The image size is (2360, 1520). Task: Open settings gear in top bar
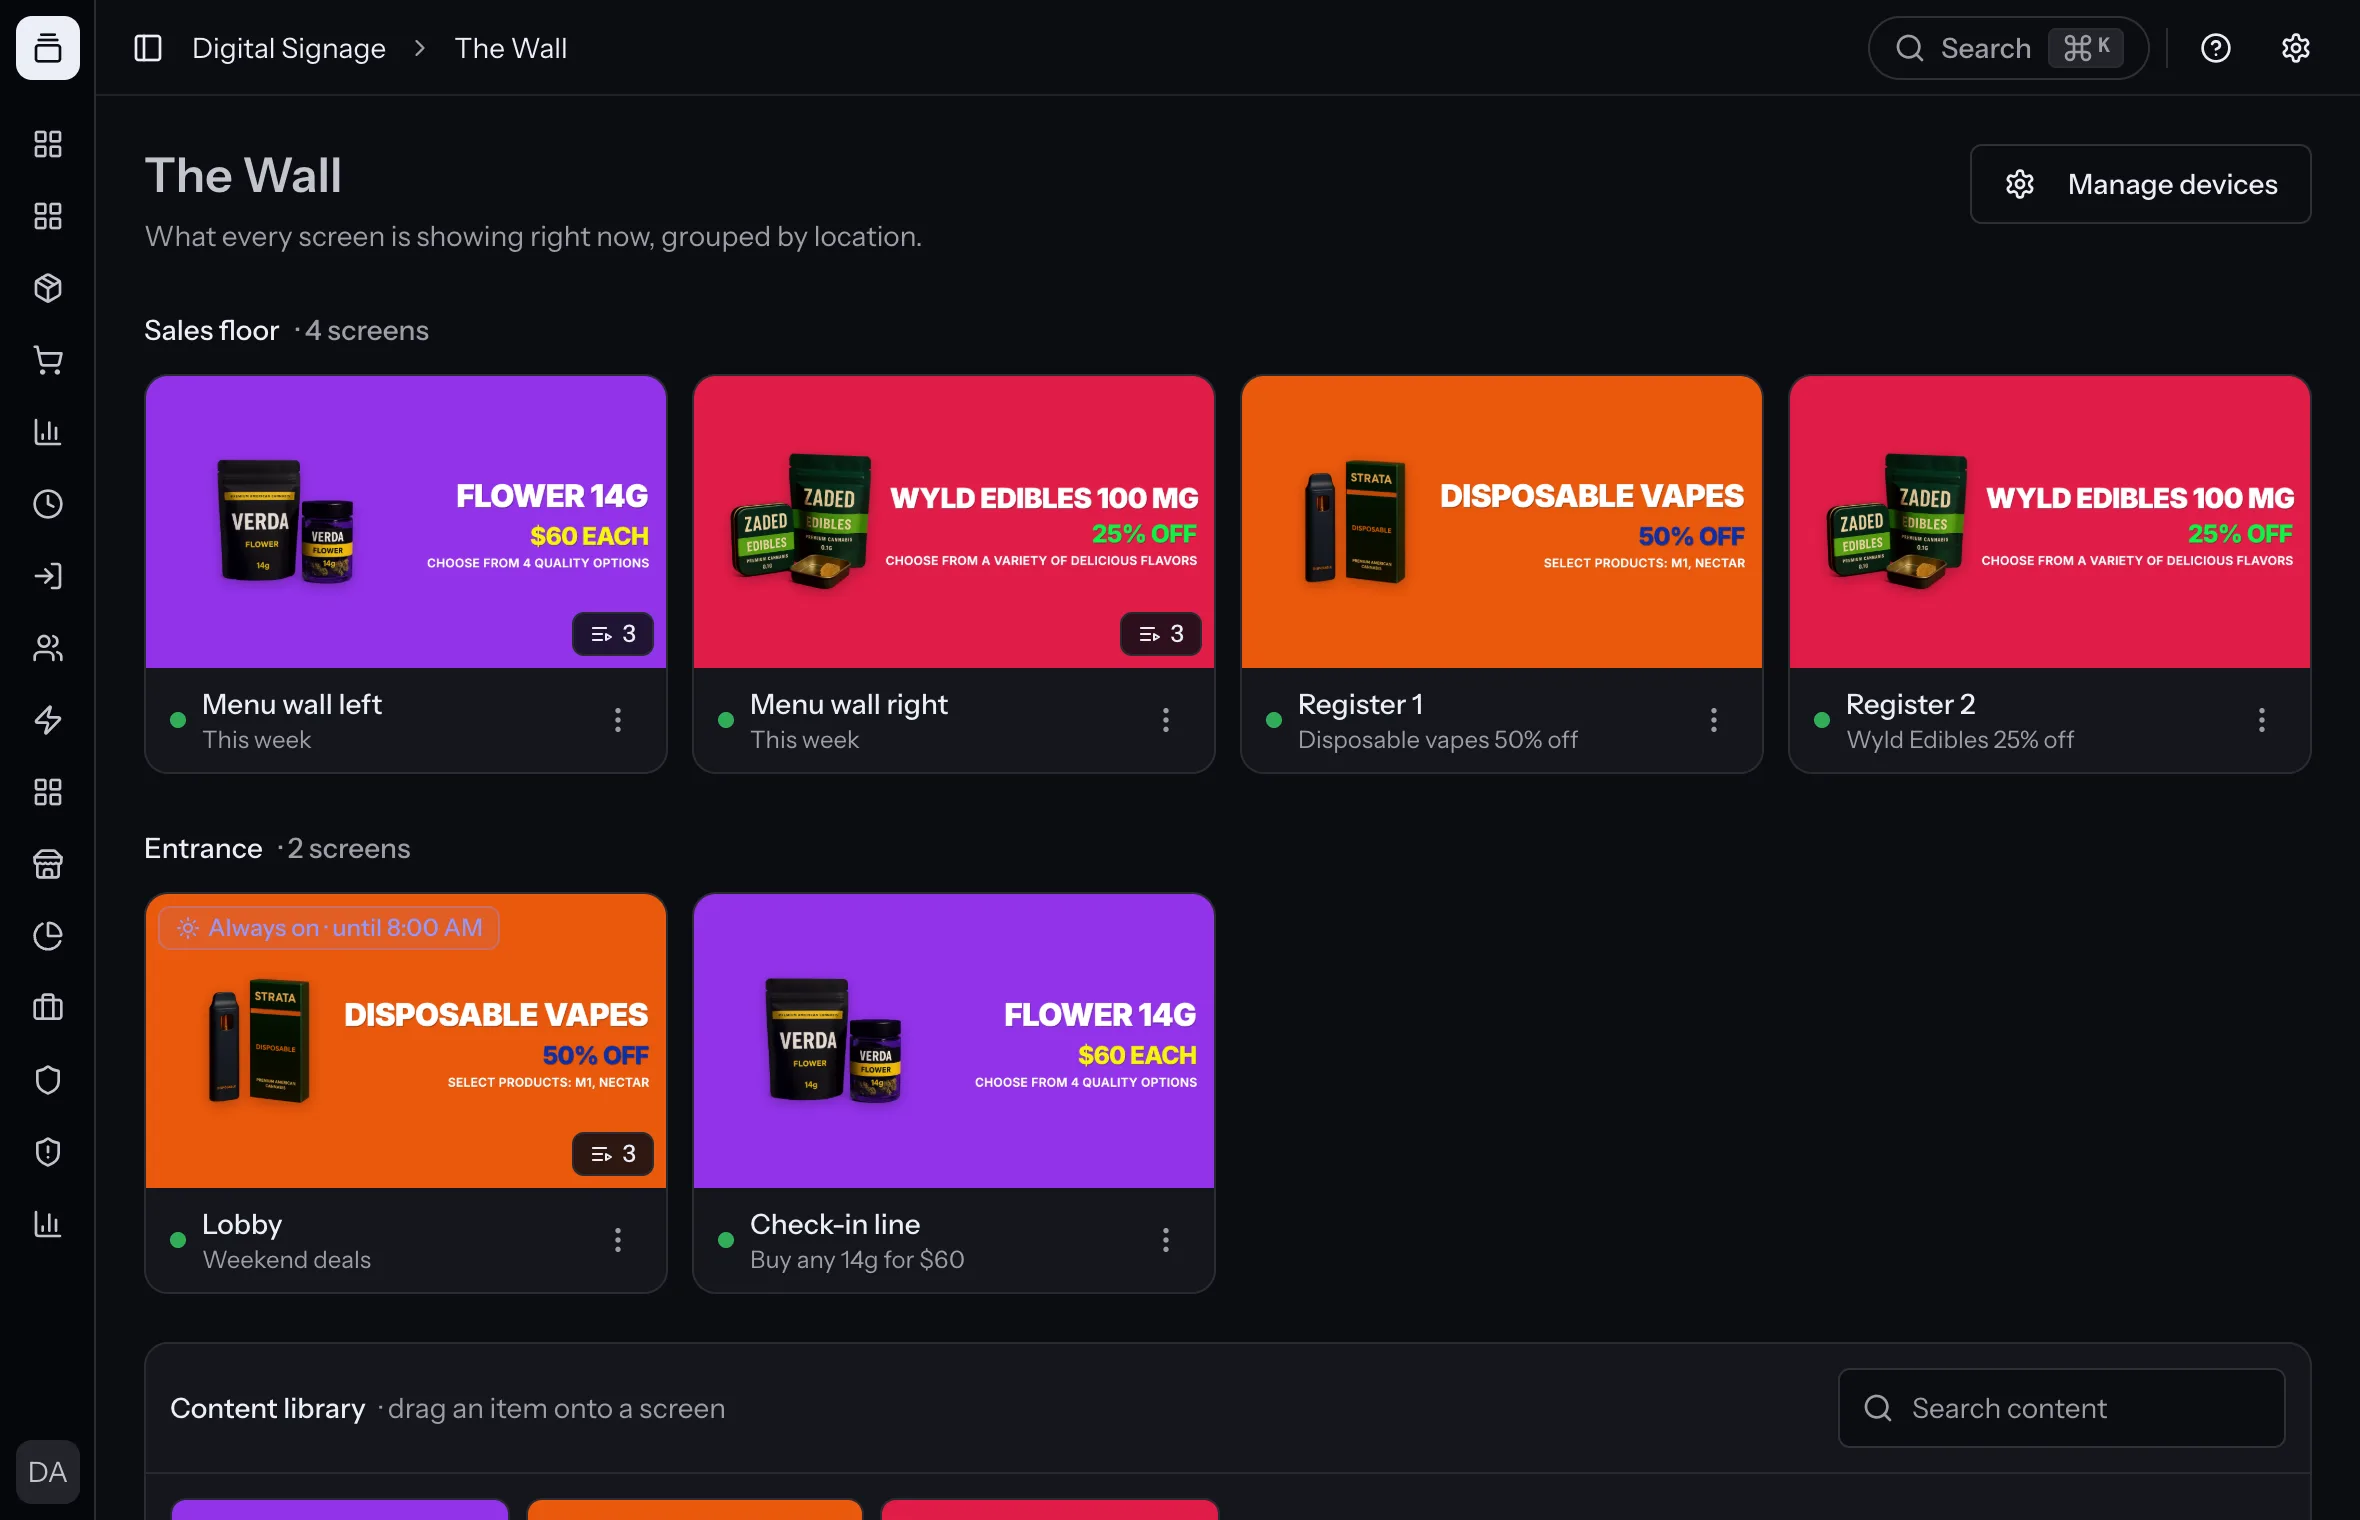tap(2296, 48)
